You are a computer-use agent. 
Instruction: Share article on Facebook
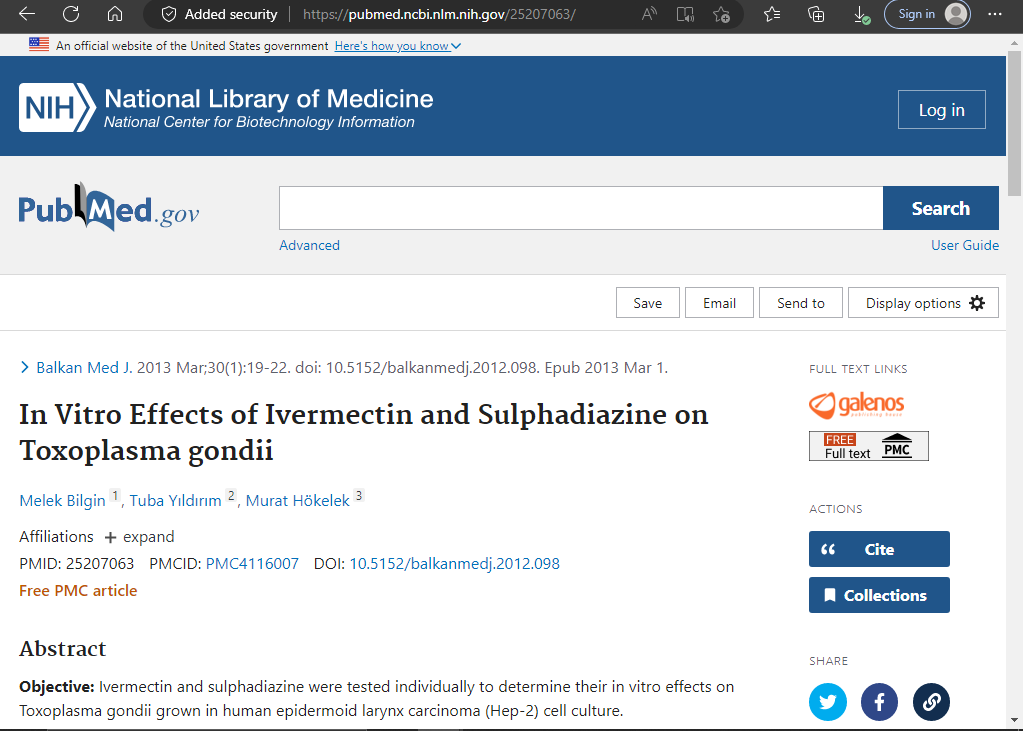click(879, 702)
